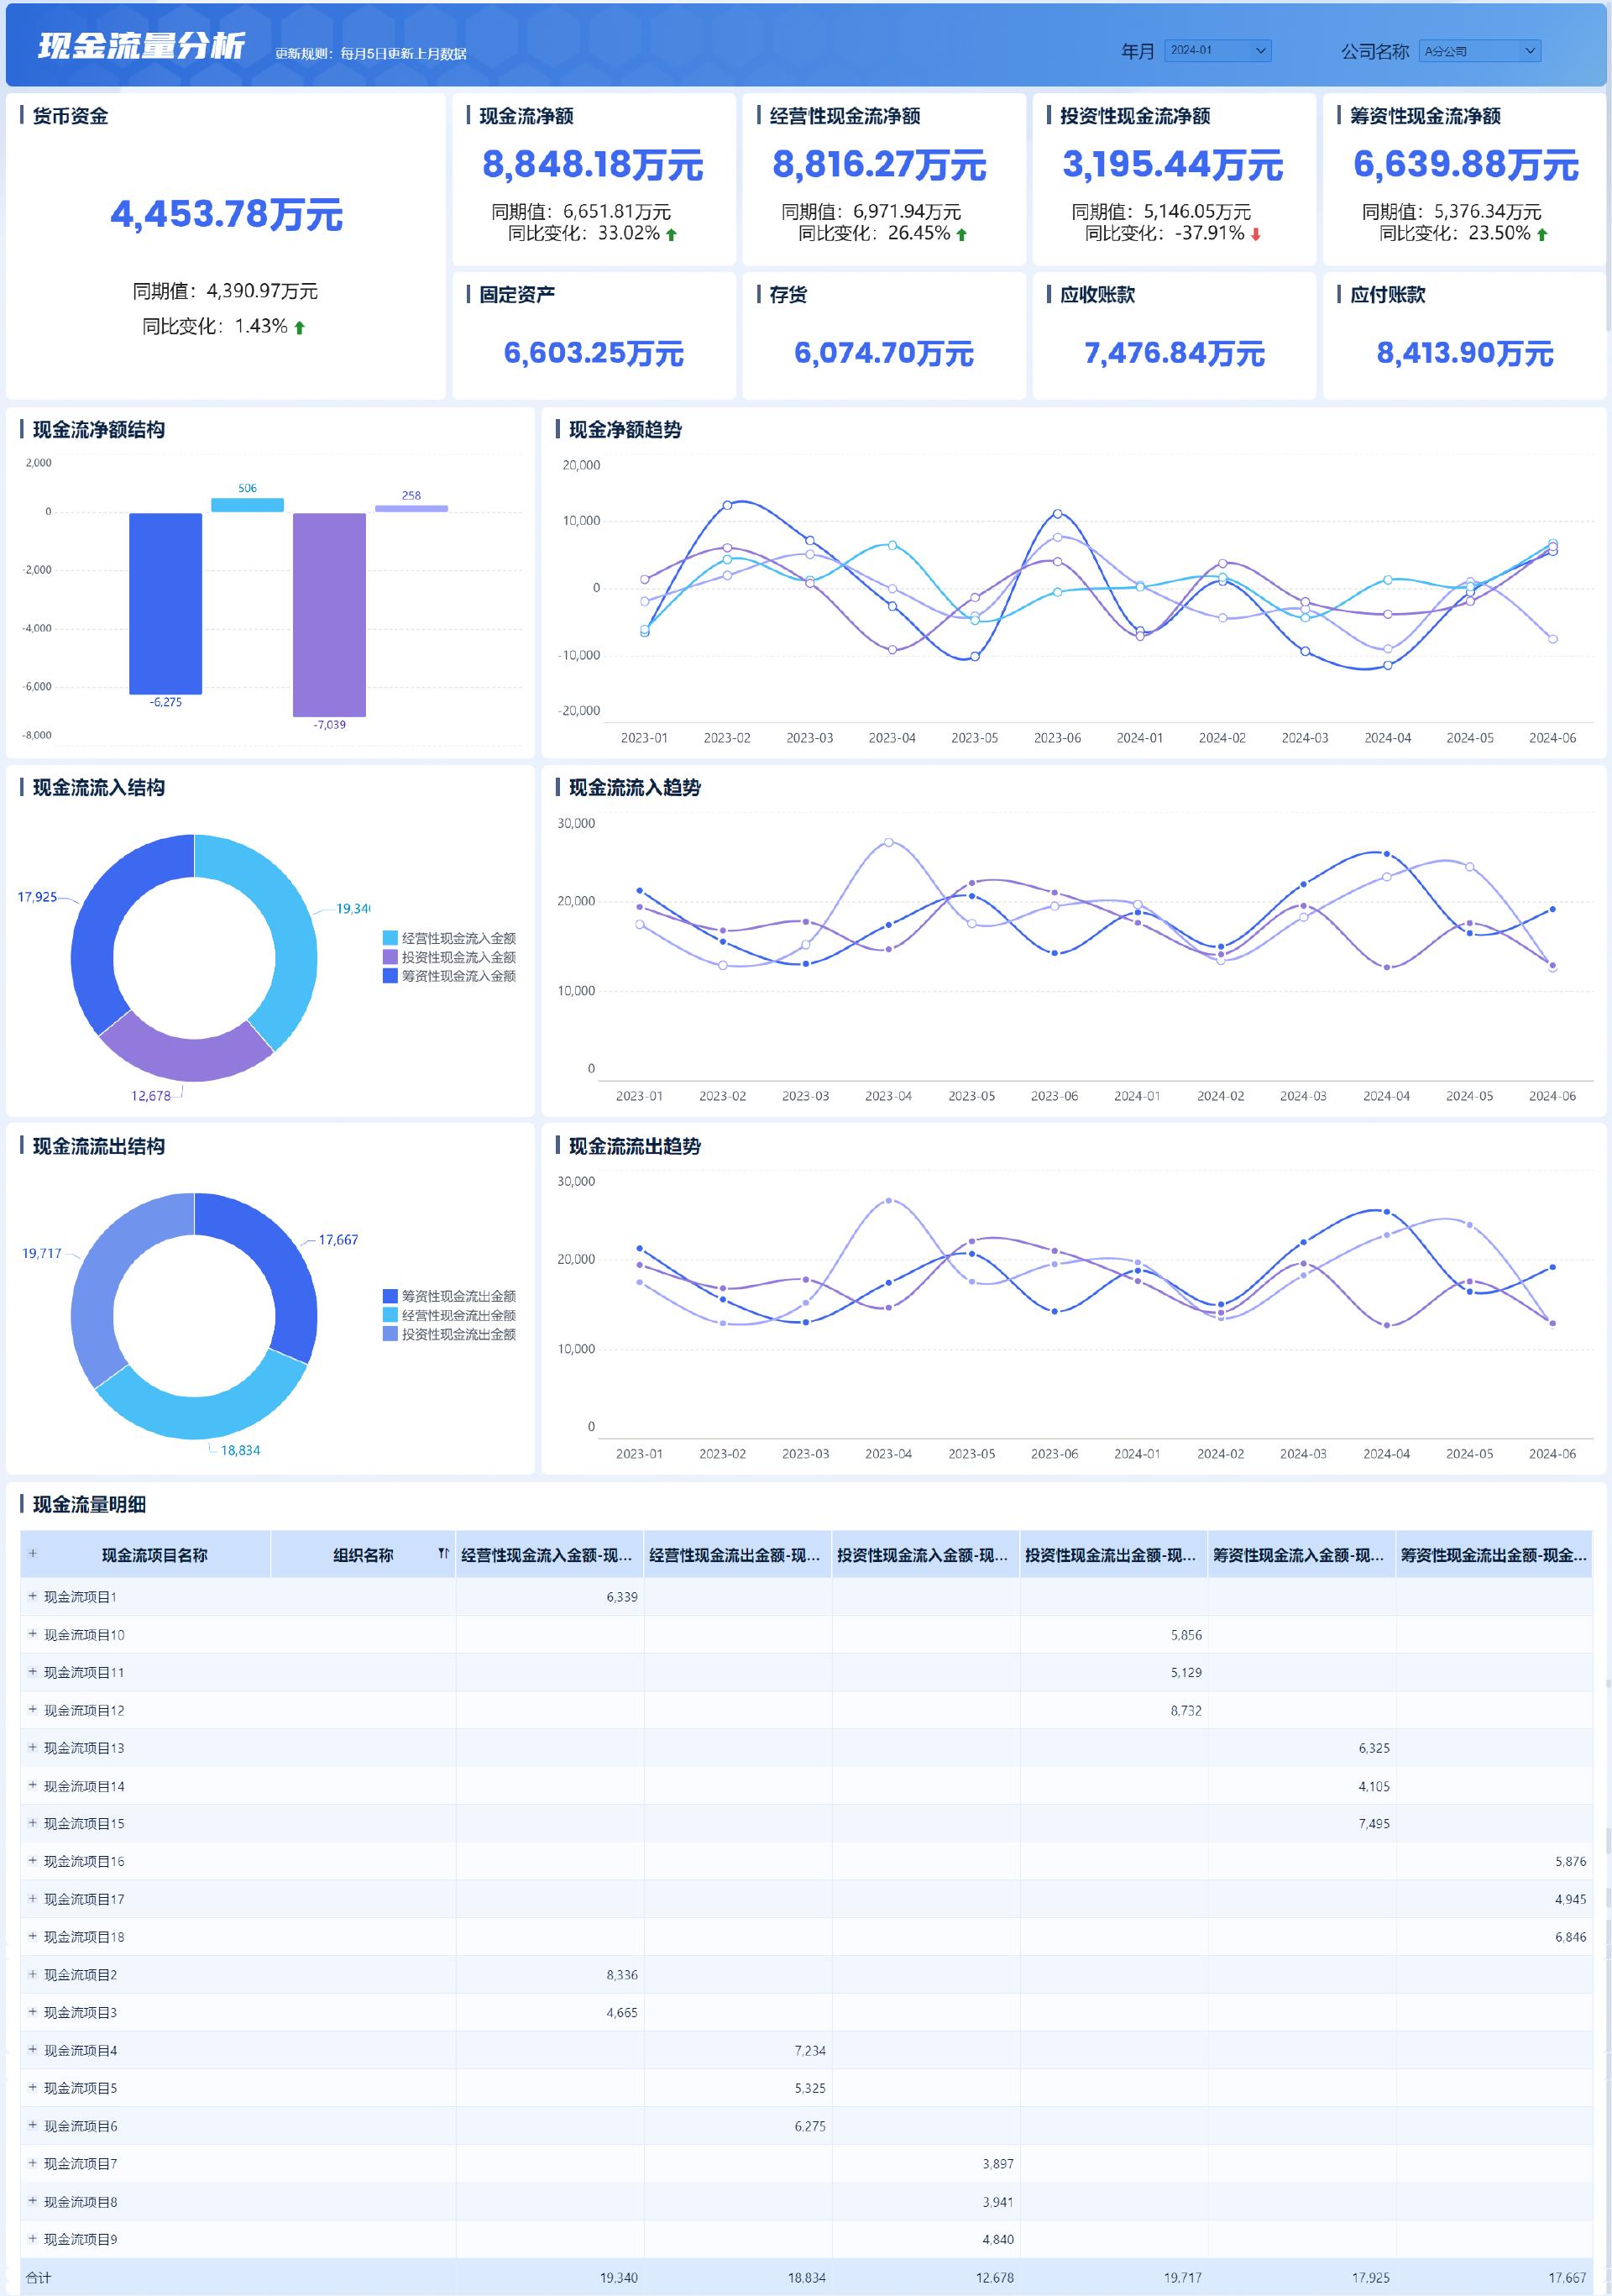Click plus icon beside 现金流项目13
Image resolution: width=1612 pixels, height=2296 pixels.
[x=33, y=1748]
